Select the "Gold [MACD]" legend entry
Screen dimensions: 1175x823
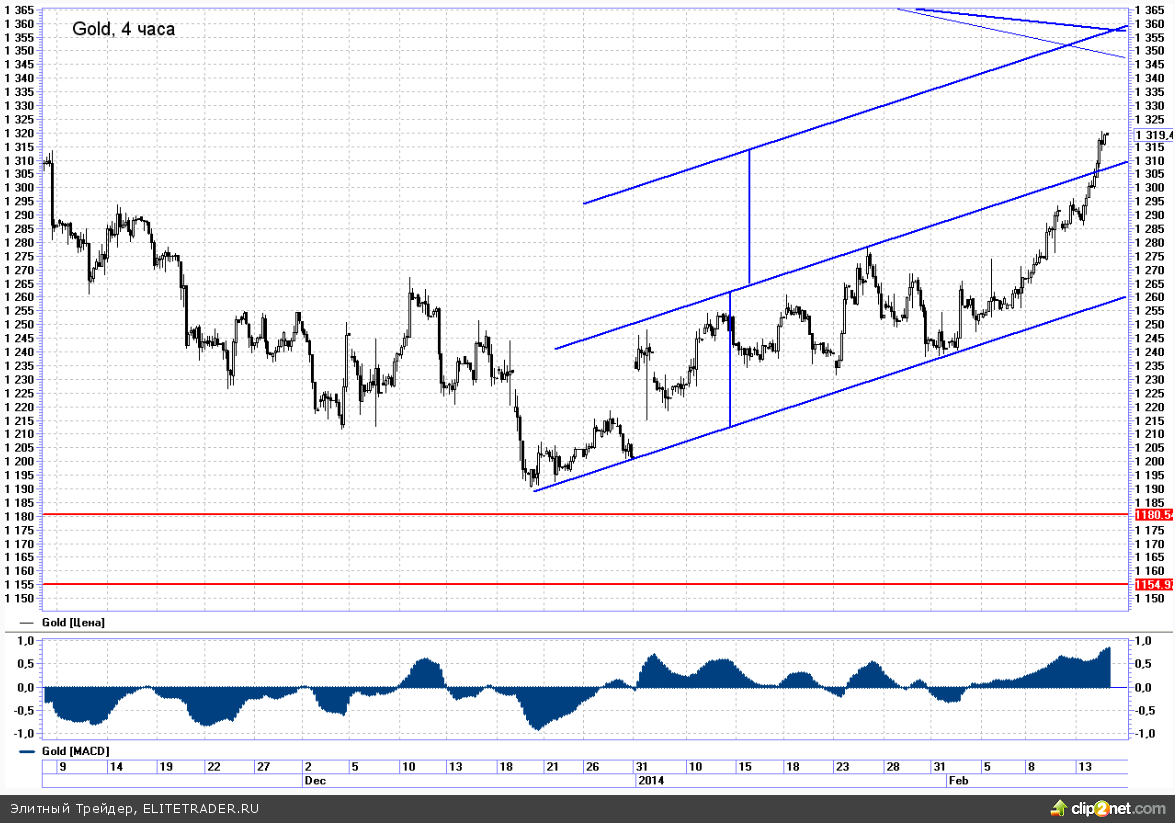75,751
